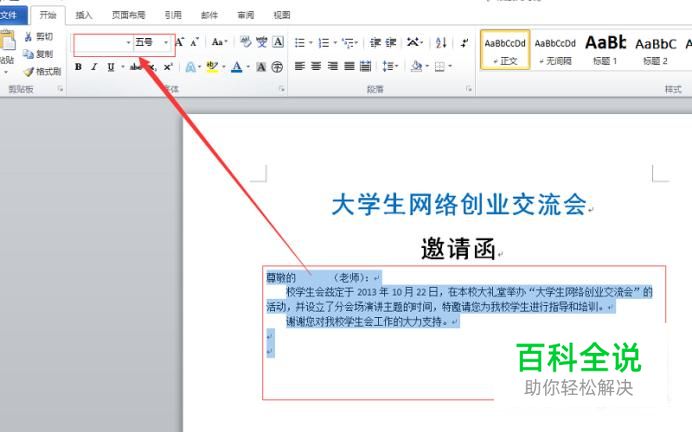Image resolution: width=692 pixels, height=432 pixels.
Task: Center the paragraph text
Action: [x=316, y=66]
